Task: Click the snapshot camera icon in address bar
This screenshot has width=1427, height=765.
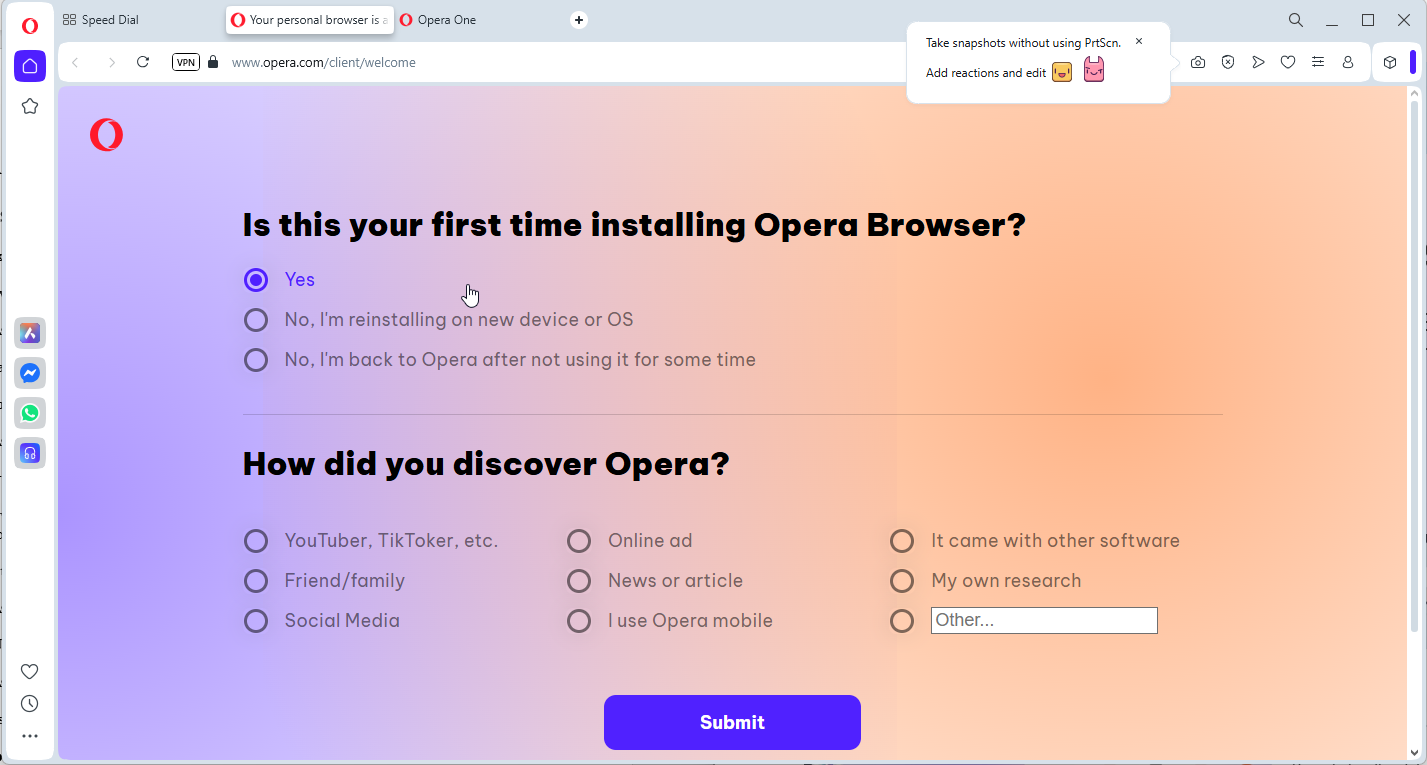Action: pos(1198,62)
